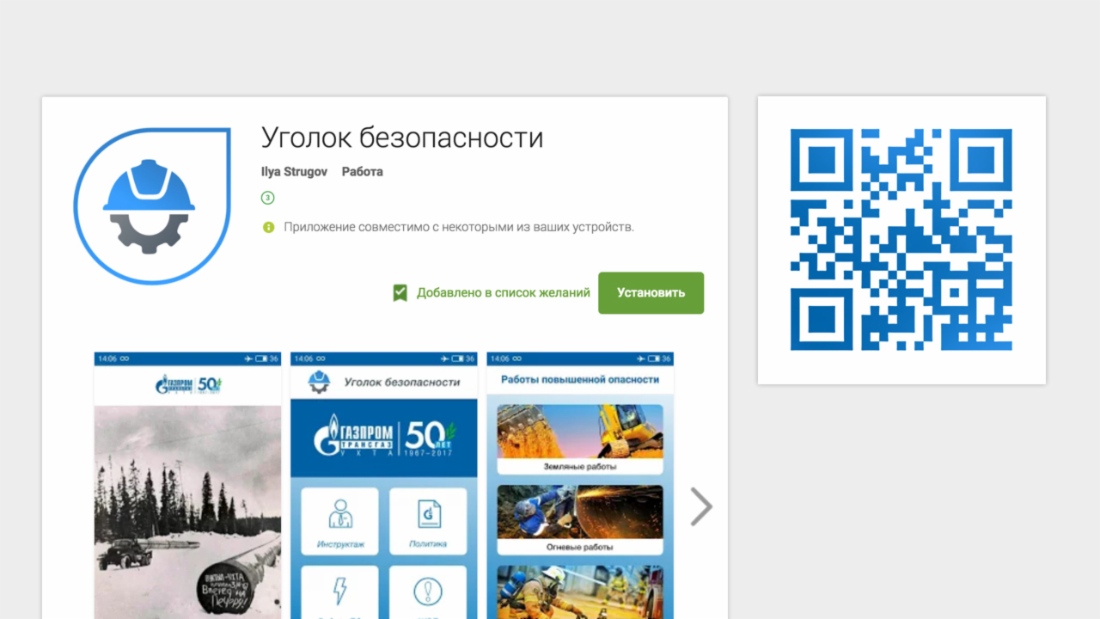Click the Огневые работы welding card
Viewport: 1100px width, 619px height.
[x=580, y=520]
